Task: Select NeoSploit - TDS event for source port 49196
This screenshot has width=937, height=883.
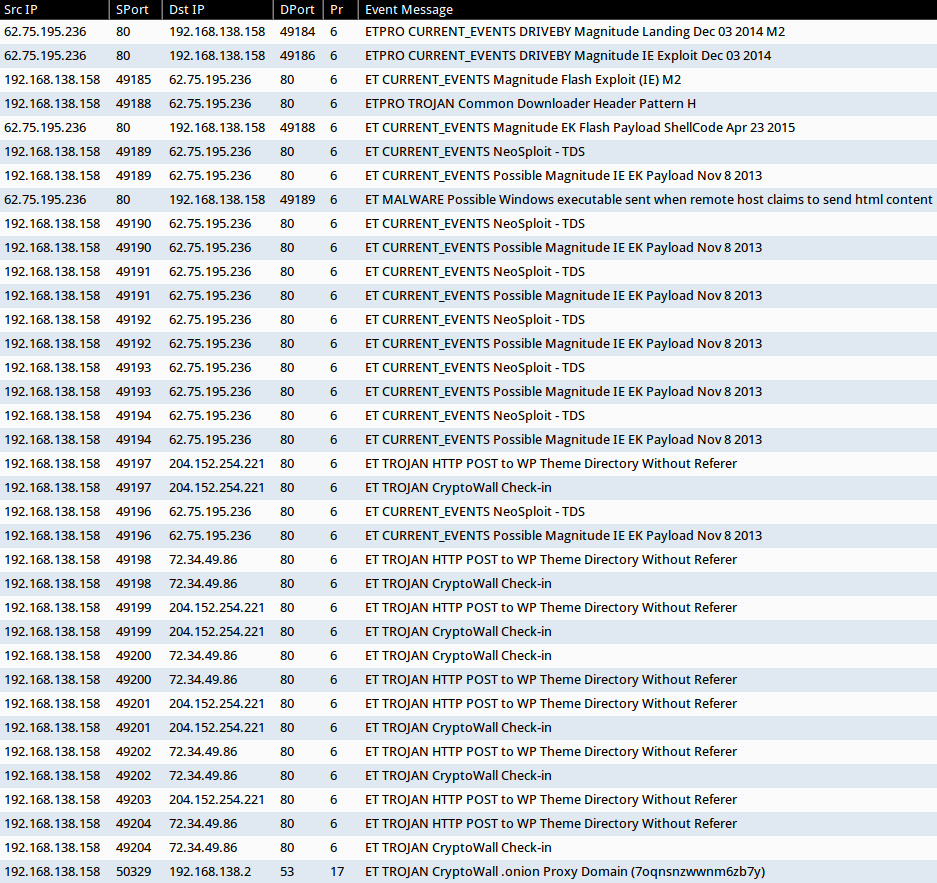Action: (468, 511)
